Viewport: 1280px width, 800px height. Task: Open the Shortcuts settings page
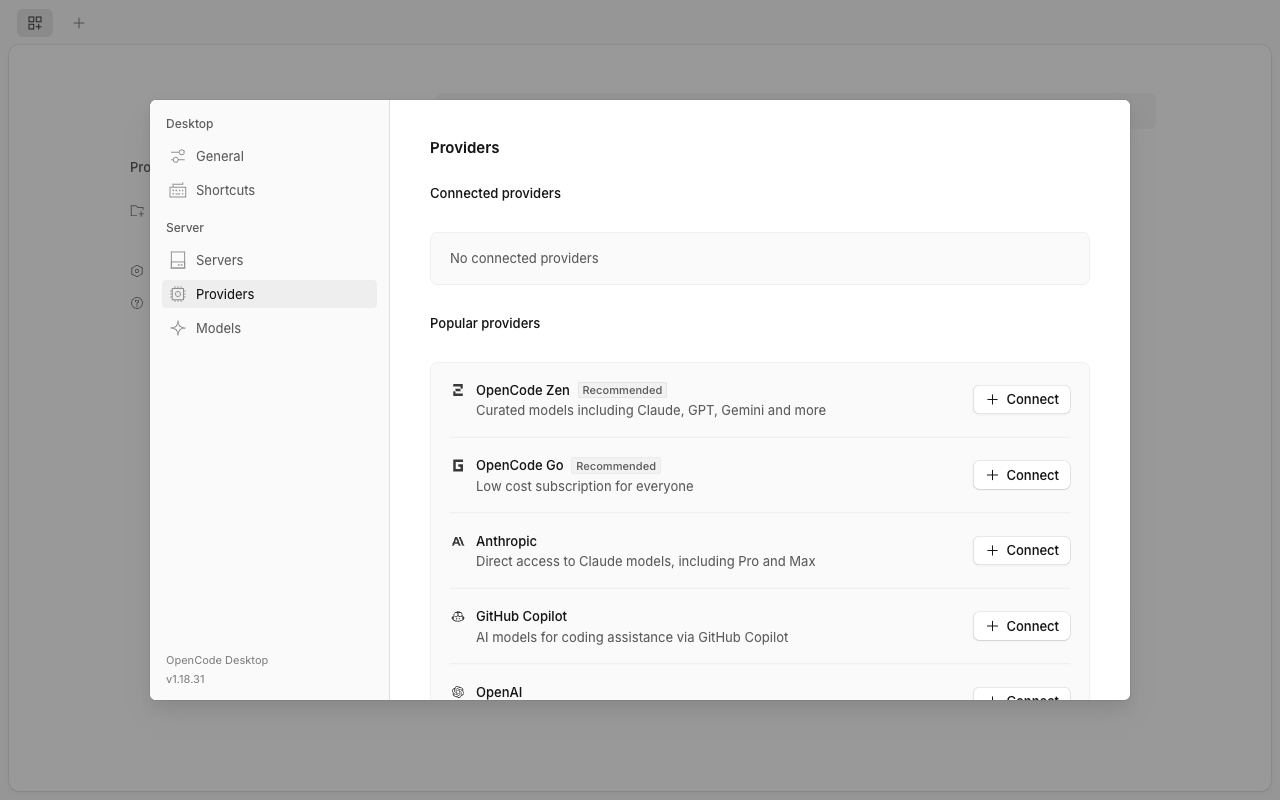[x=269, y=190]
